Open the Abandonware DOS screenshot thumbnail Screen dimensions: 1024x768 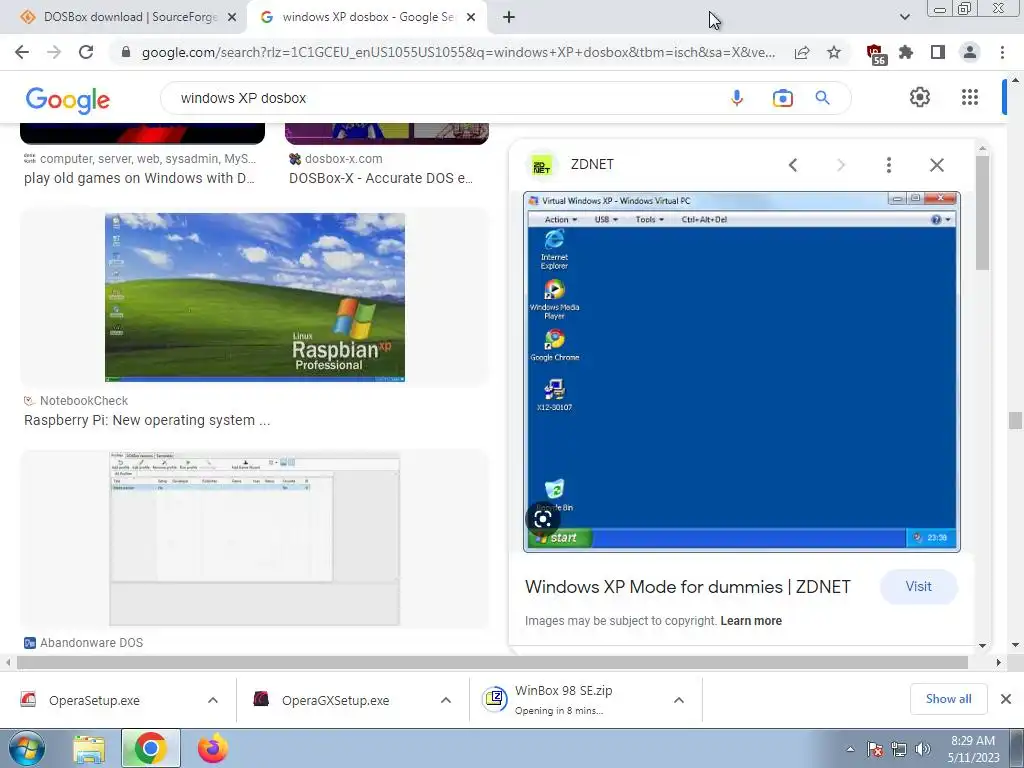[x=255, y=538]
